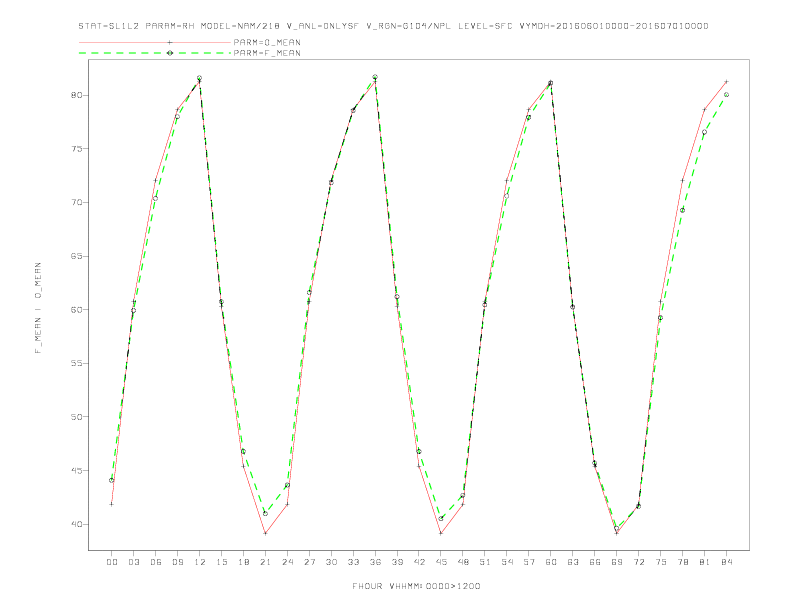Click the O_MEAN plus marker at hour 21

(x=265, y=533)
